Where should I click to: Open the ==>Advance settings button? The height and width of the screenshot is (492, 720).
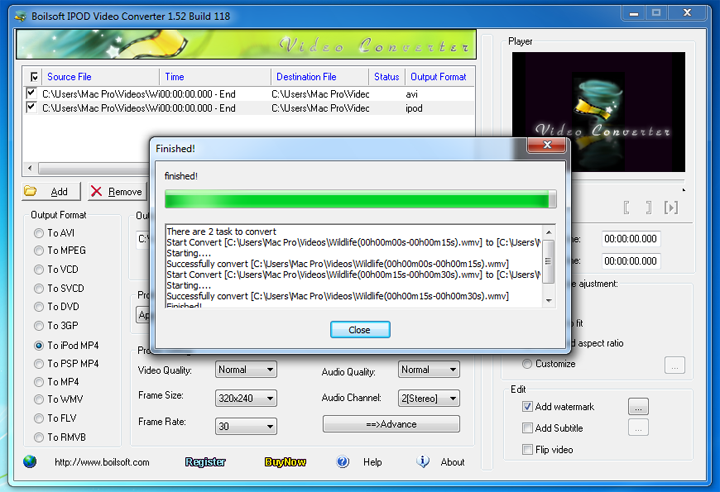(391, 424)
